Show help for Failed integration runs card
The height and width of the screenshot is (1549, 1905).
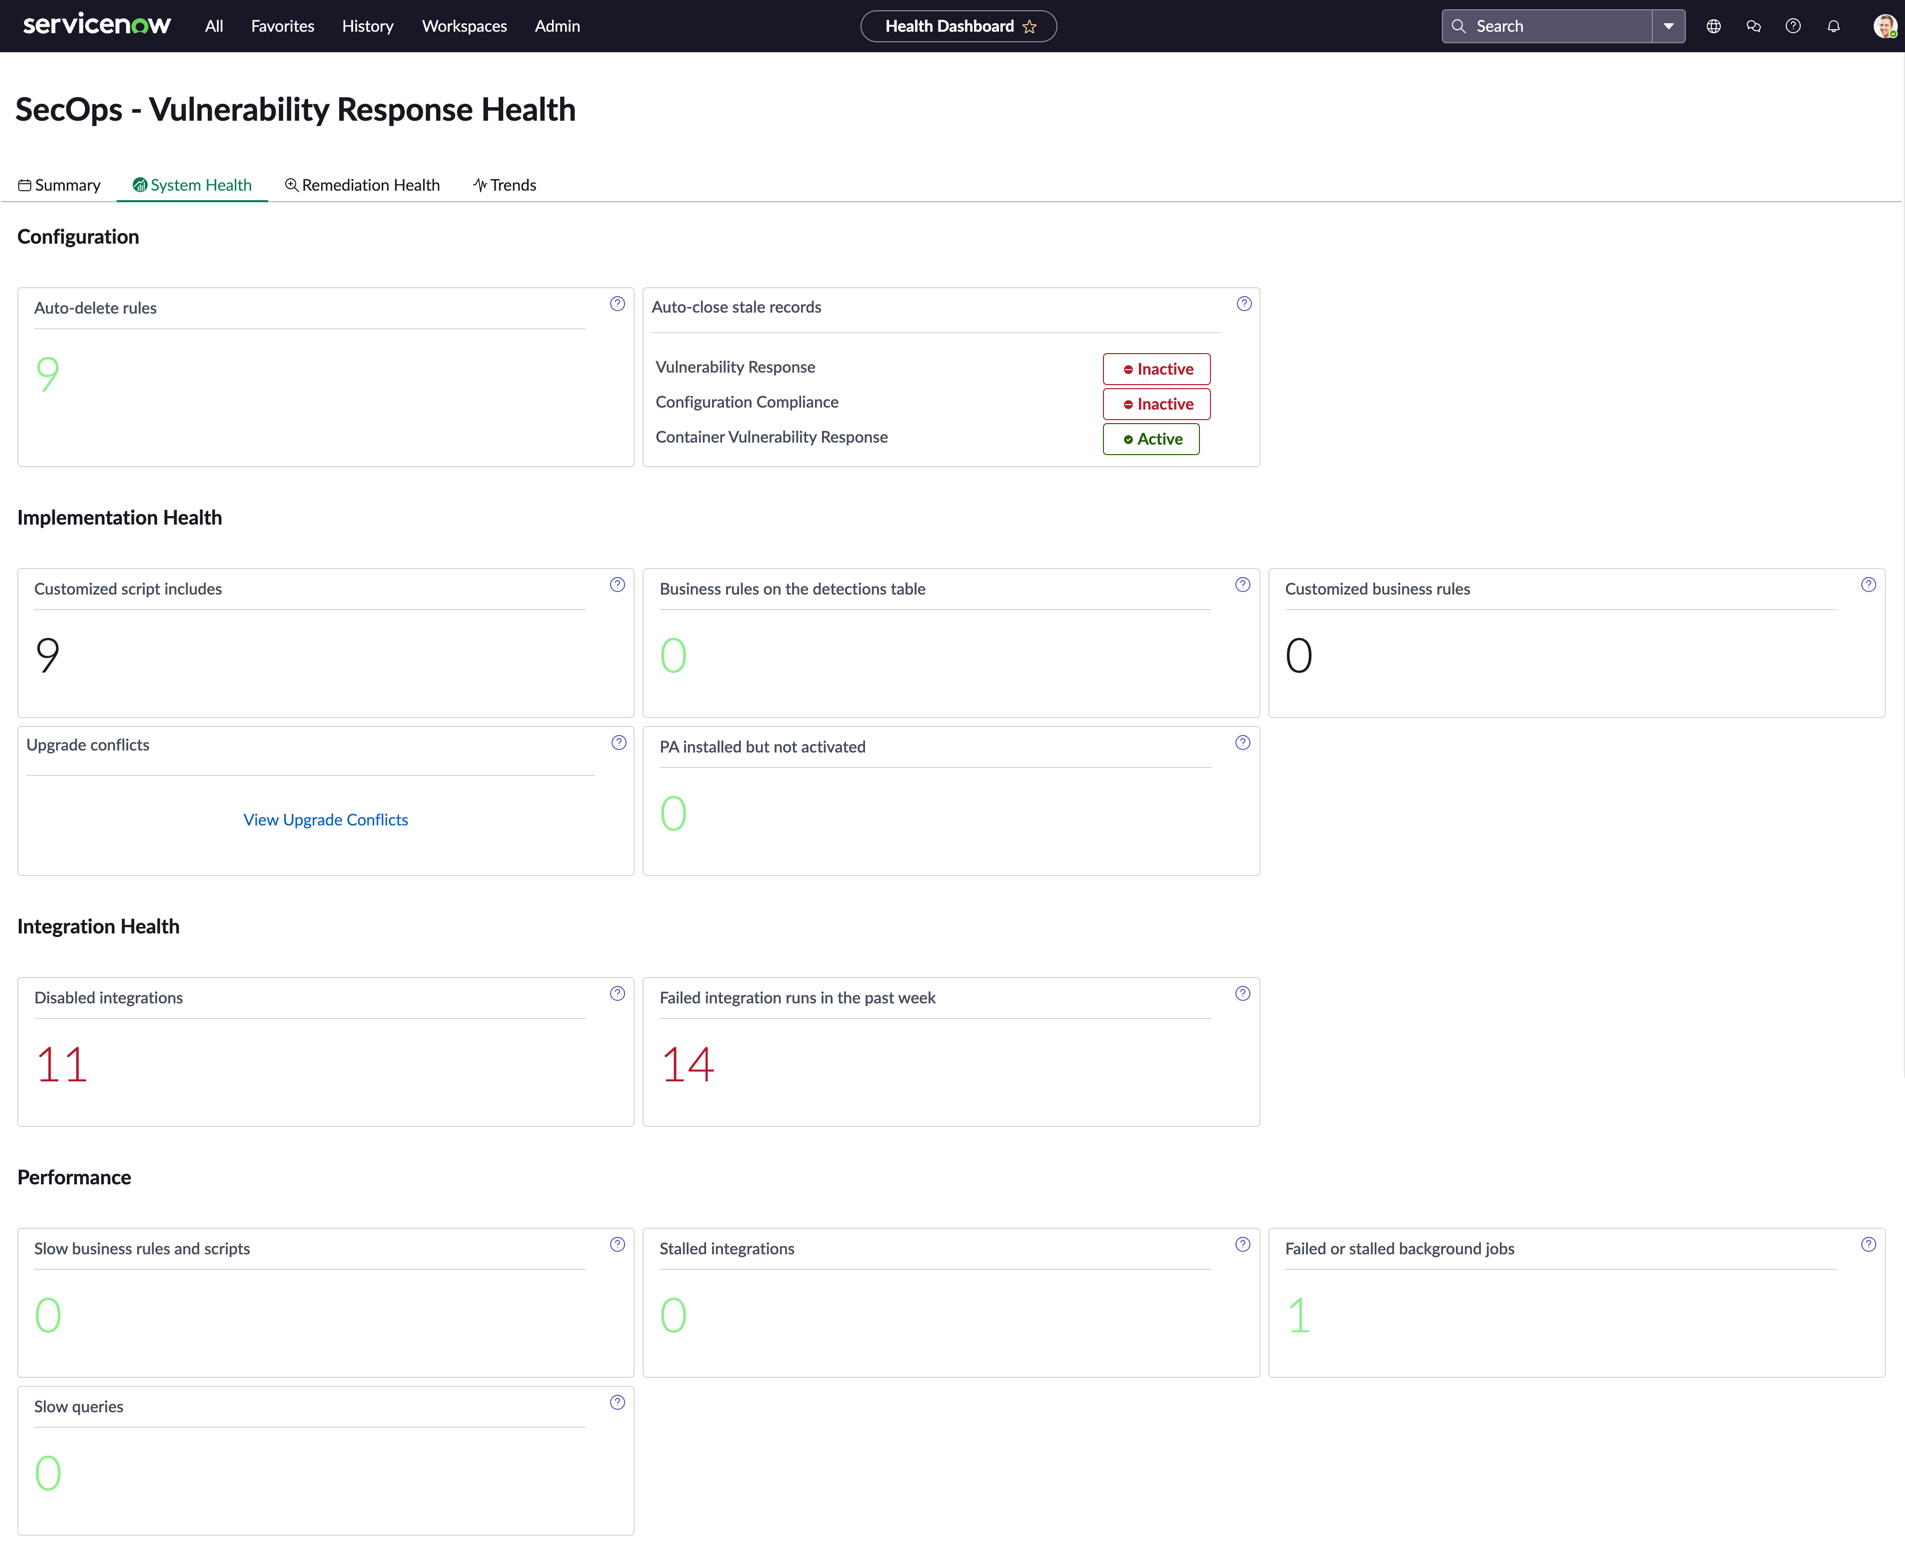1242,994
